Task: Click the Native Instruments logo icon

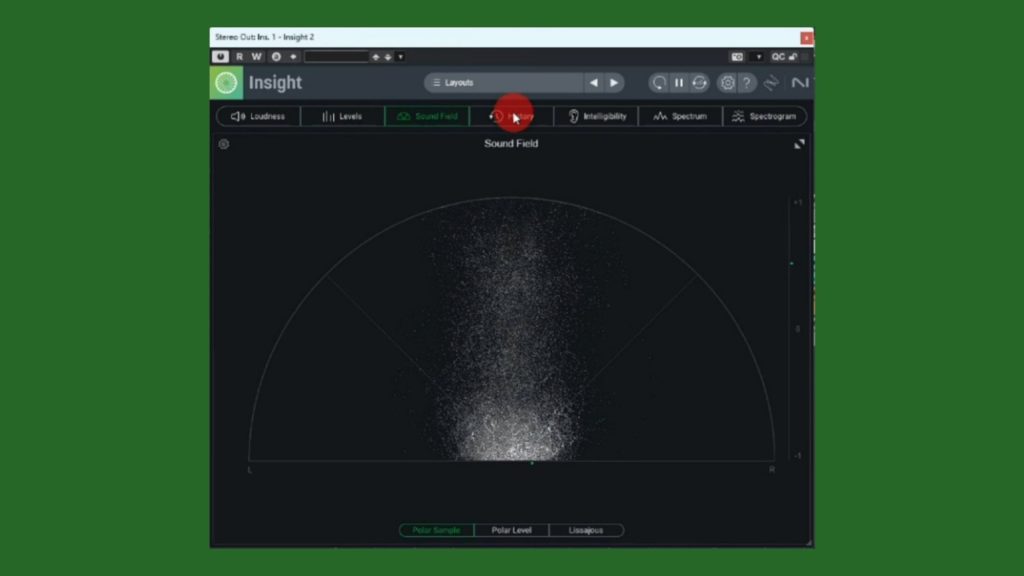Action: 800,83
